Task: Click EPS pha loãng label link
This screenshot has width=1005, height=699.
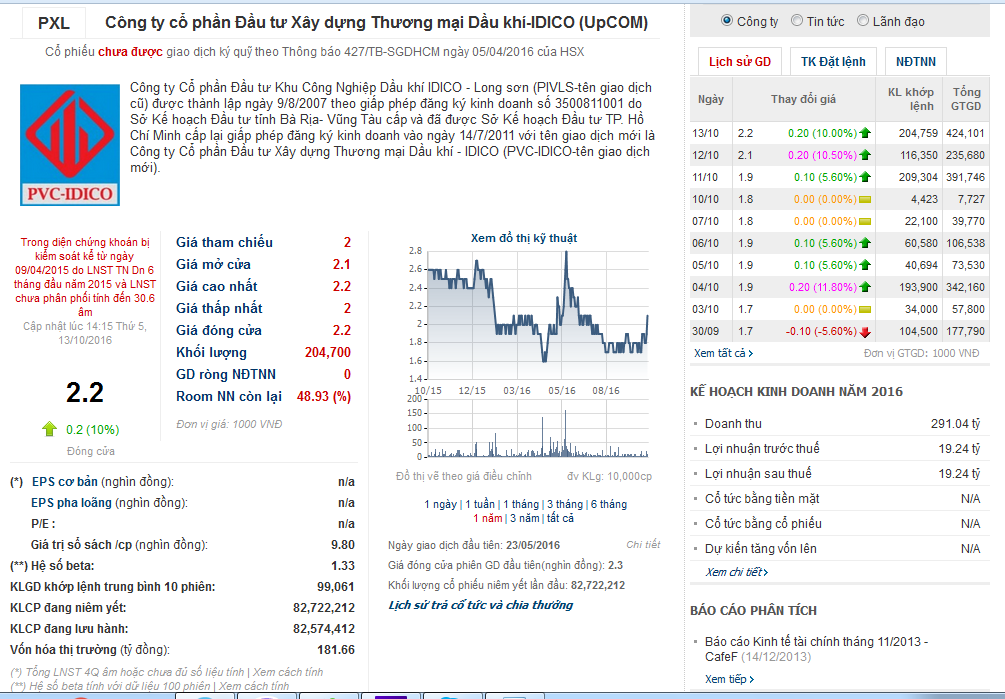Action: (71, 503)
